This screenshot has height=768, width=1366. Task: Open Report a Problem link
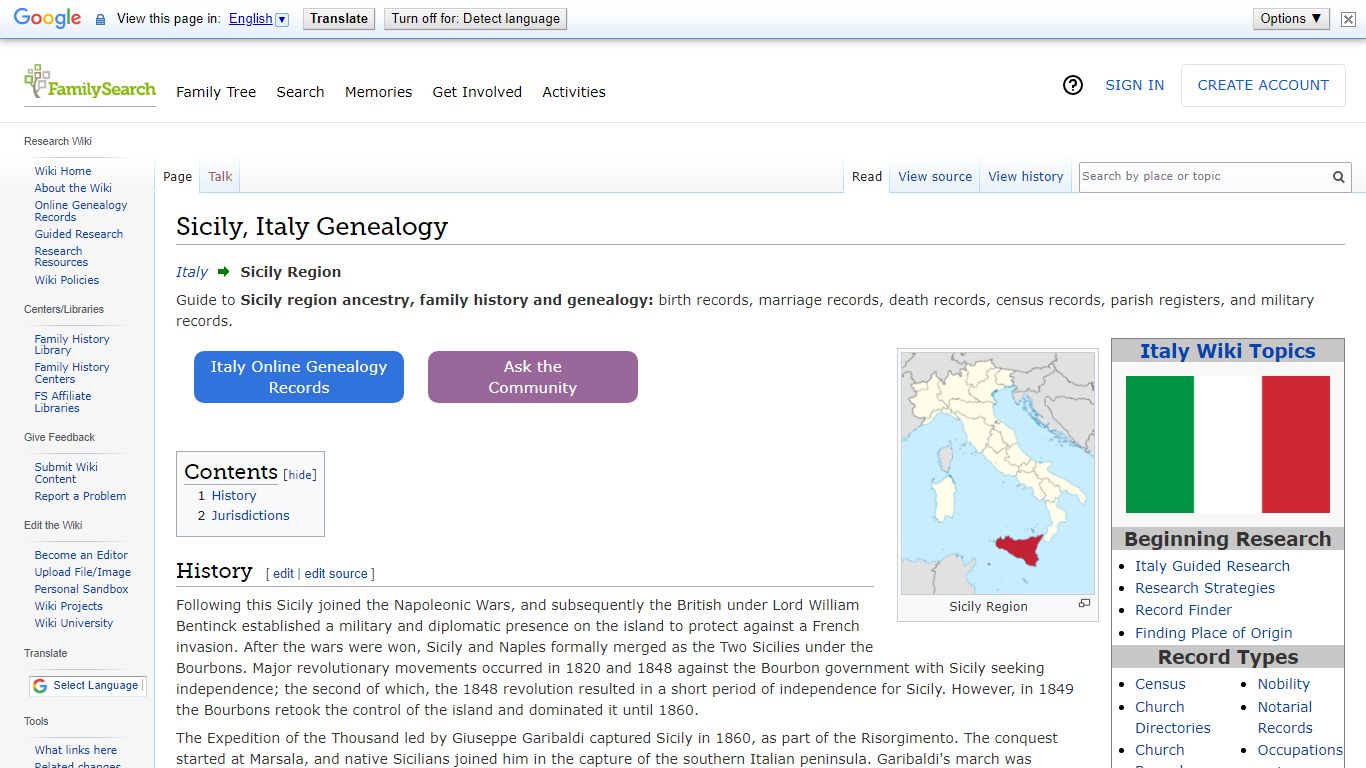[80, 496]
